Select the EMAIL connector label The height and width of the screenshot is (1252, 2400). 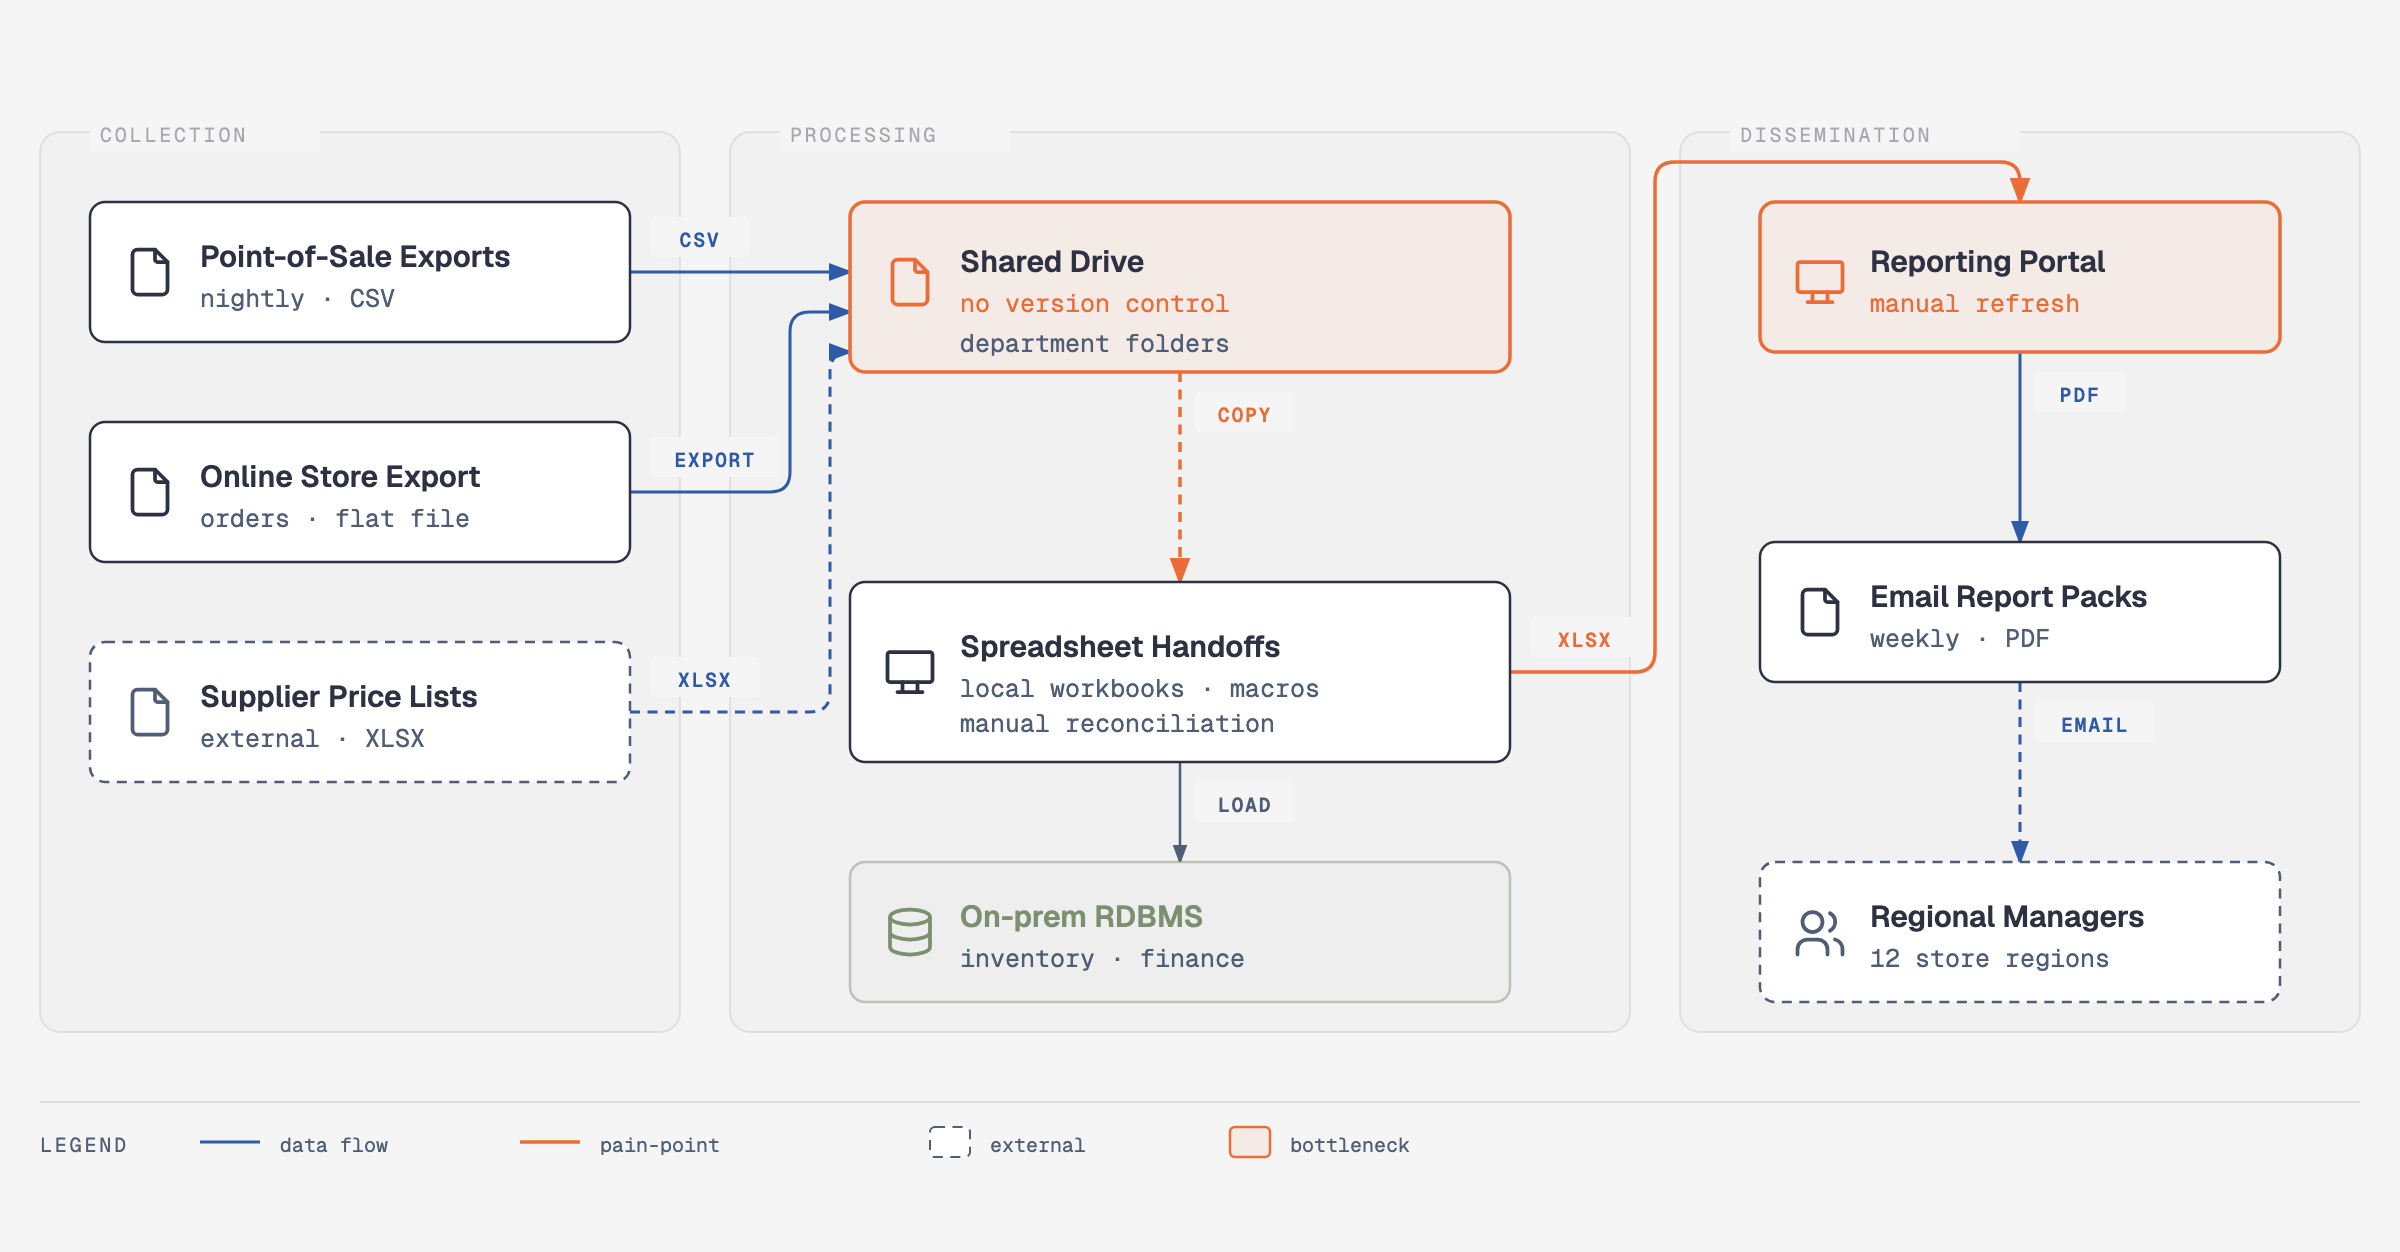coord(2094,725)
